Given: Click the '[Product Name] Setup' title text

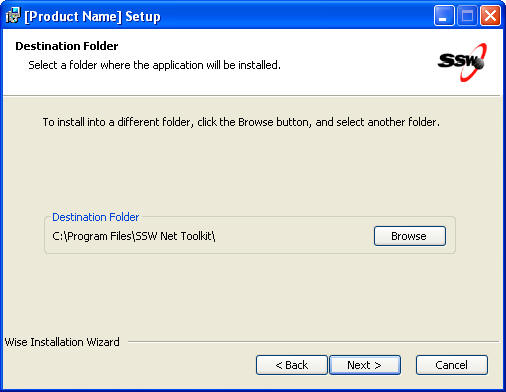Looking at the screenshot, I should tap(92, 16).
